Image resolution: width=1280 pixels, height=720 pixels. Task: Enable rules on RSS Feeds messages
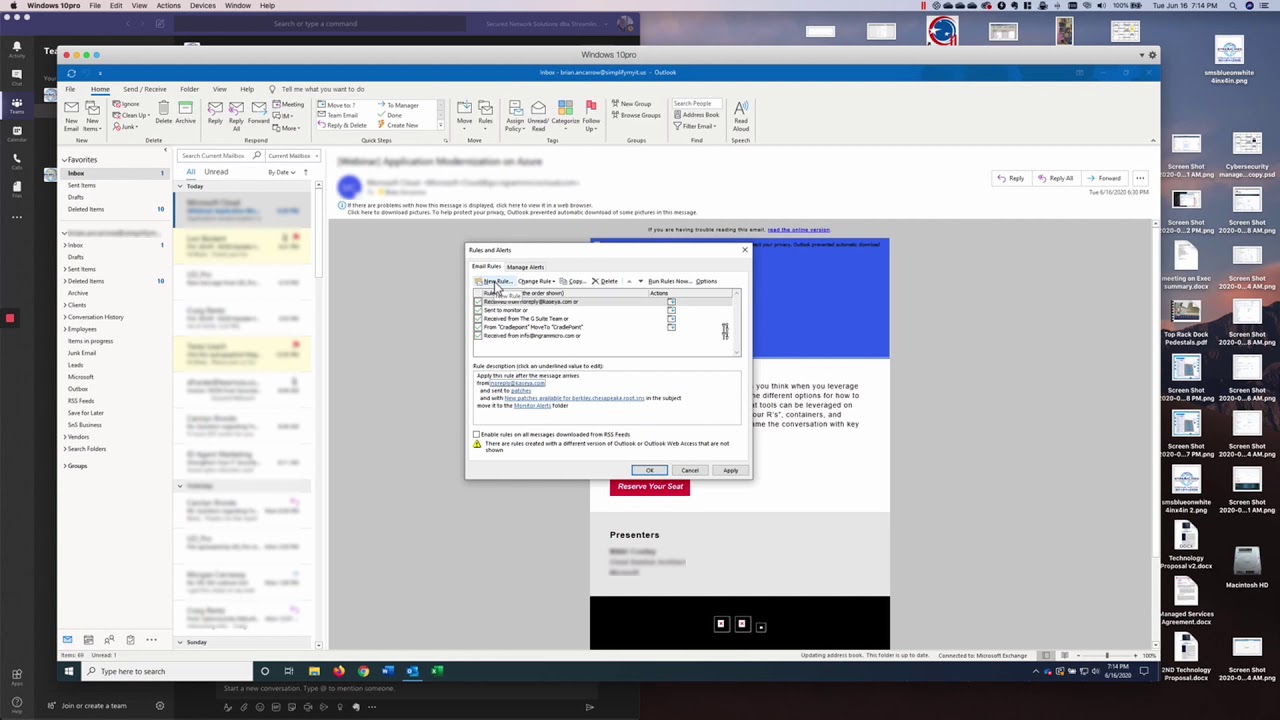pos(477,435)
